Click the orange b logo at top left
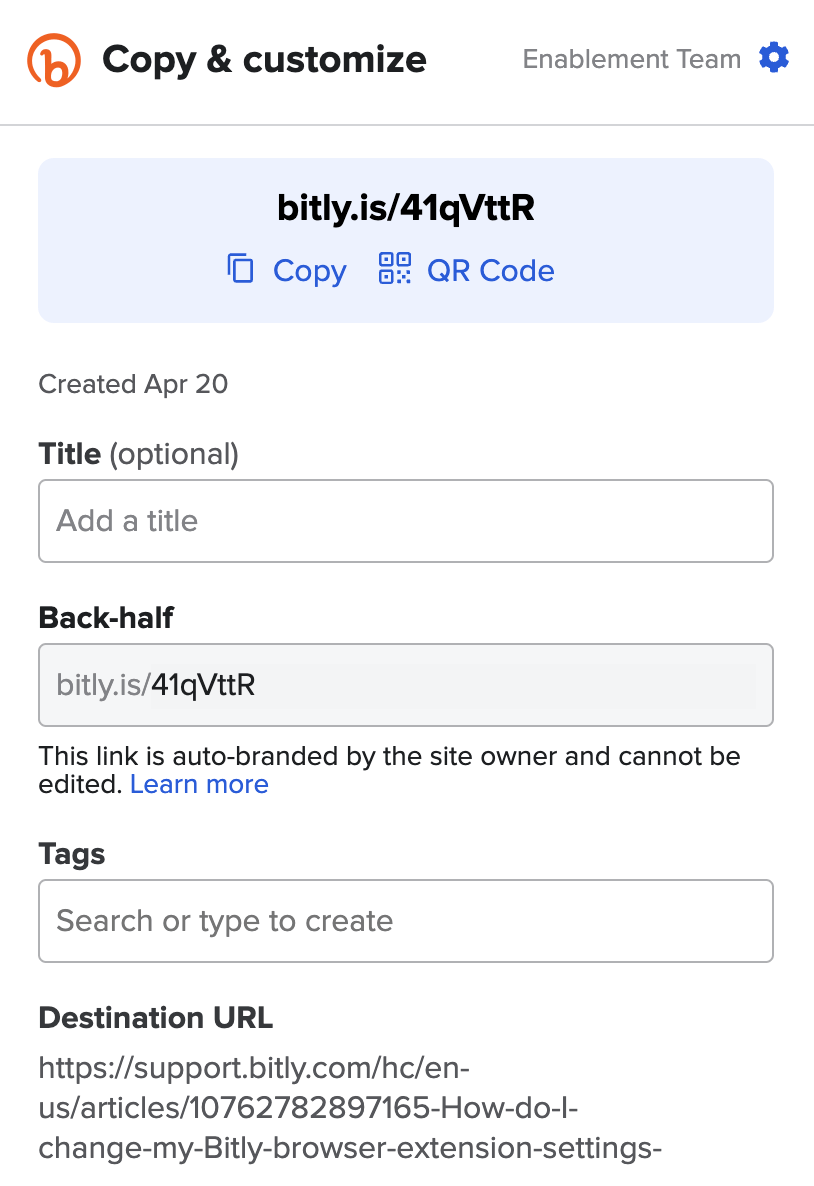 pos(55,60)
